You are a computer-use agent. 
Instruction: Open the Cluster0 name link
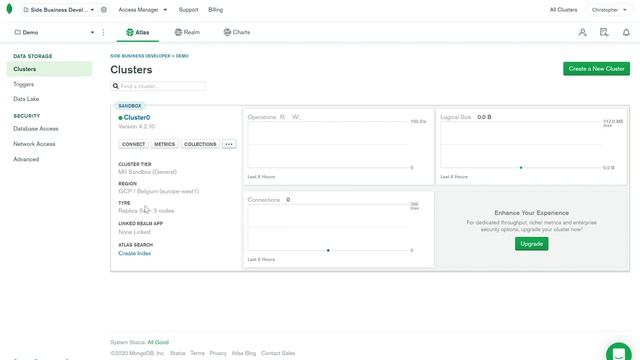coord(137,118)
